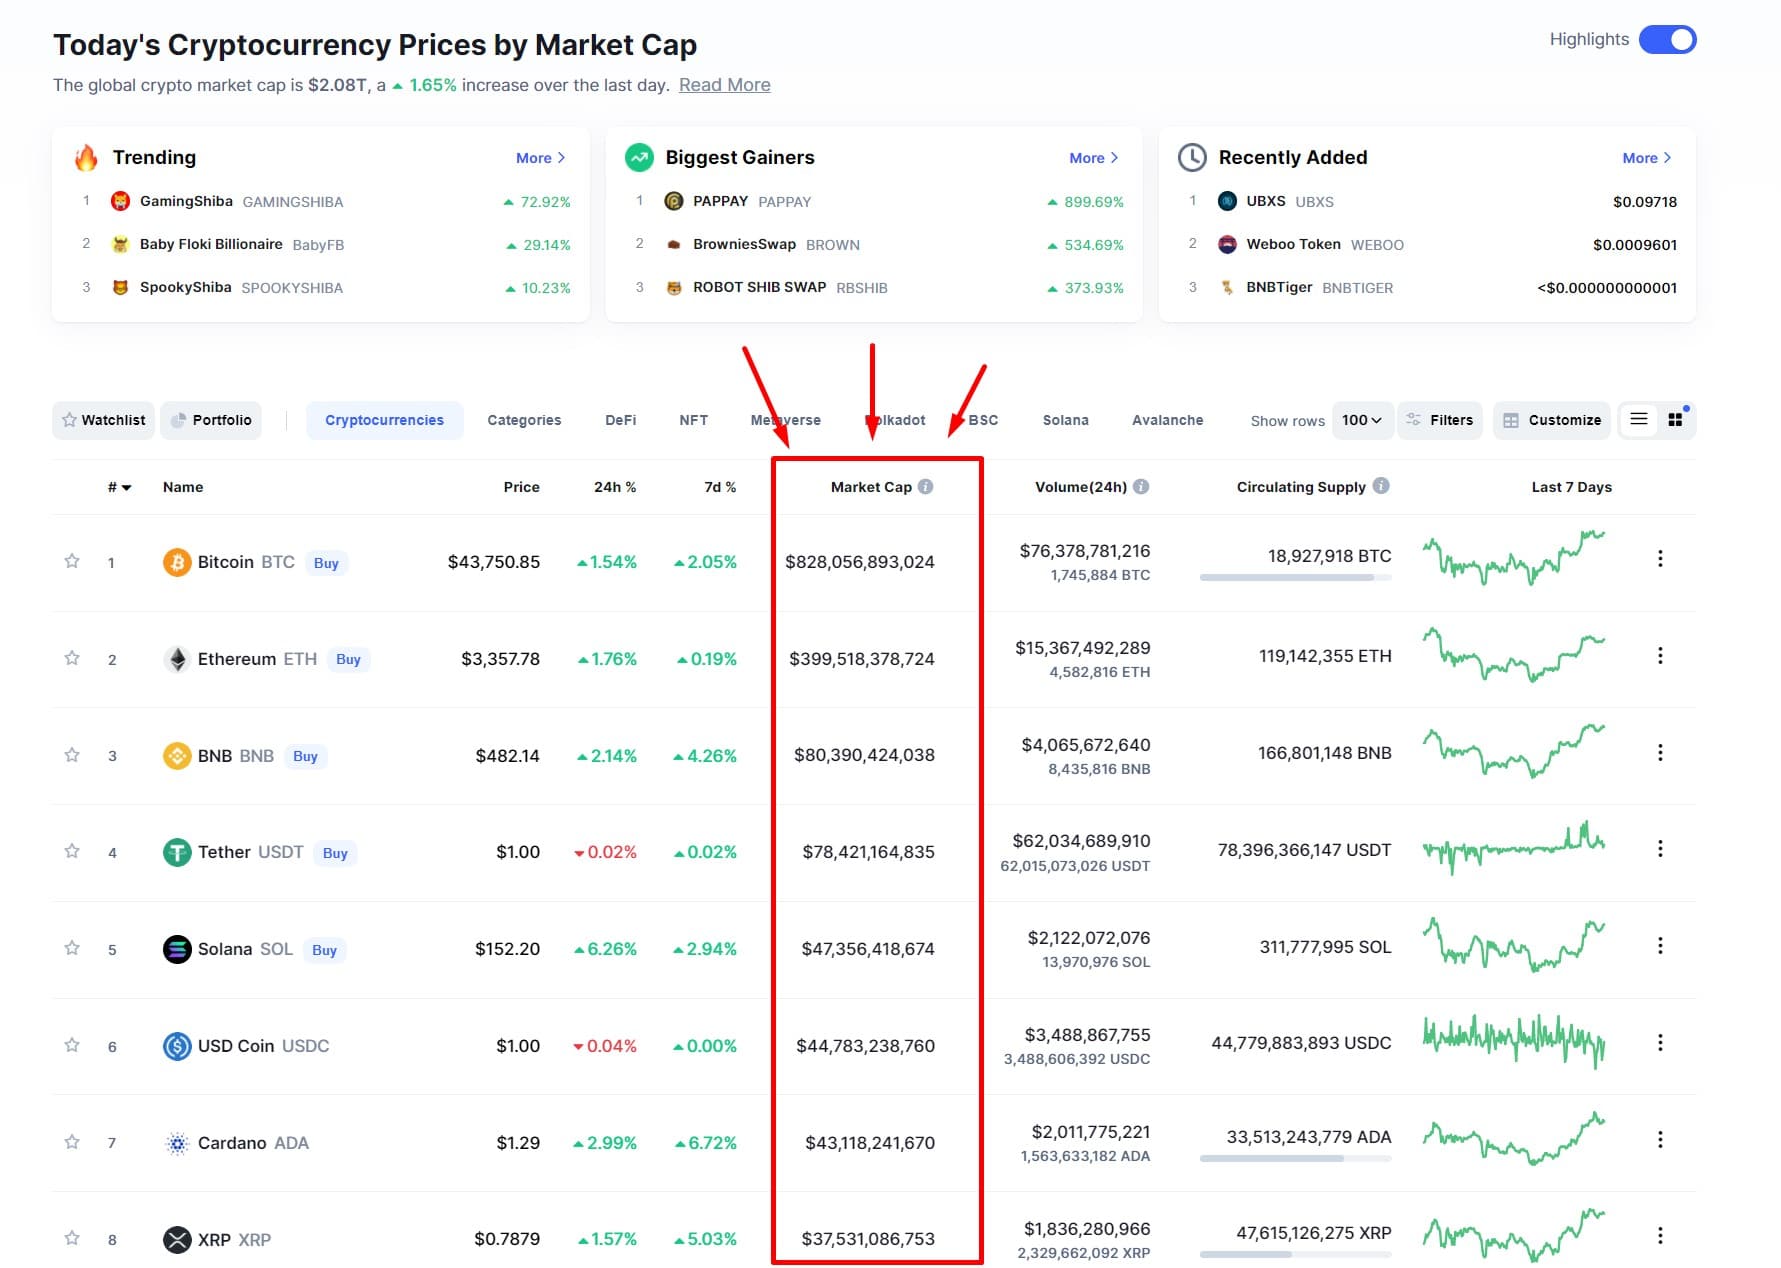The width and height of the screenshot is (1781, 1268).
Task: Switch to the DeFi tab
Action: 620,420
